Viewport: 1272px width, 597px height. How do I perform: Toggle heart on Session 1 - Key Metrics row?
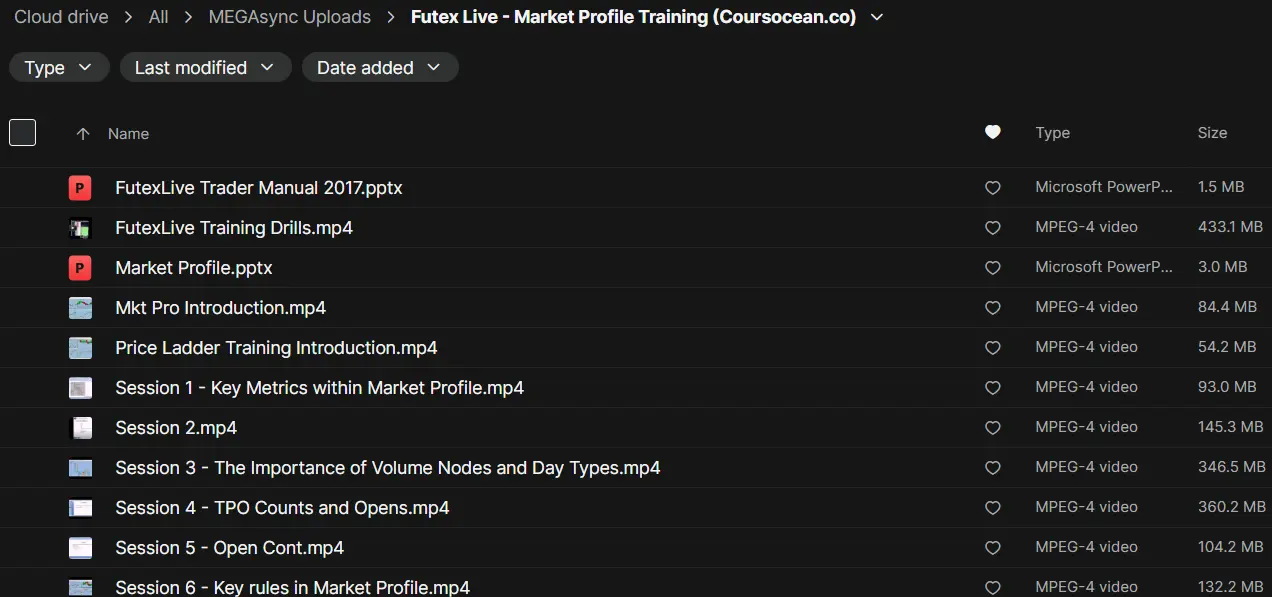point(993,388)
